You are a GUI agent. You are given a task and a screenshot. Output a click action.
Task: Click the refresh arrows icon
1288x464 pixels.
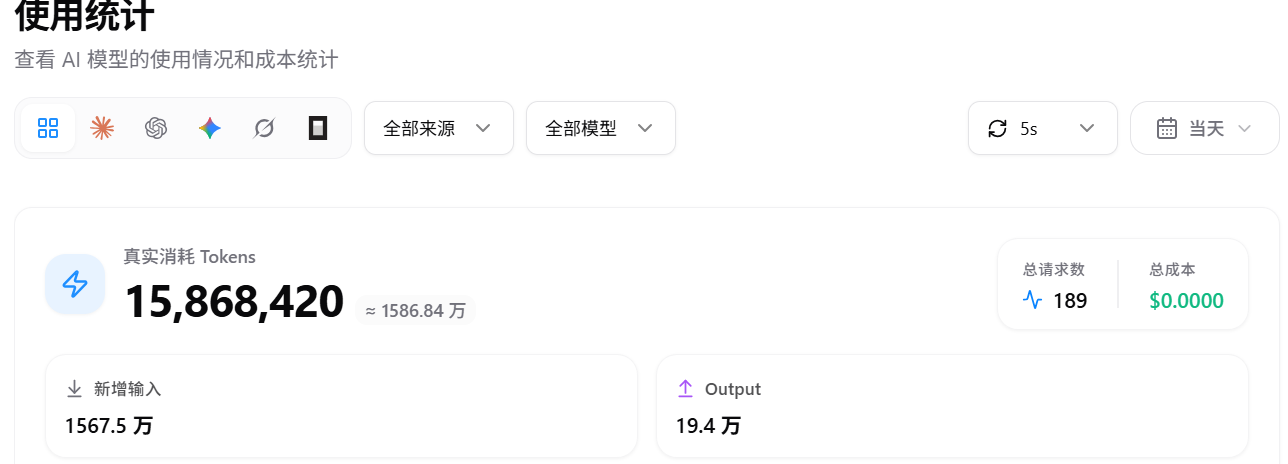(997, 128)
